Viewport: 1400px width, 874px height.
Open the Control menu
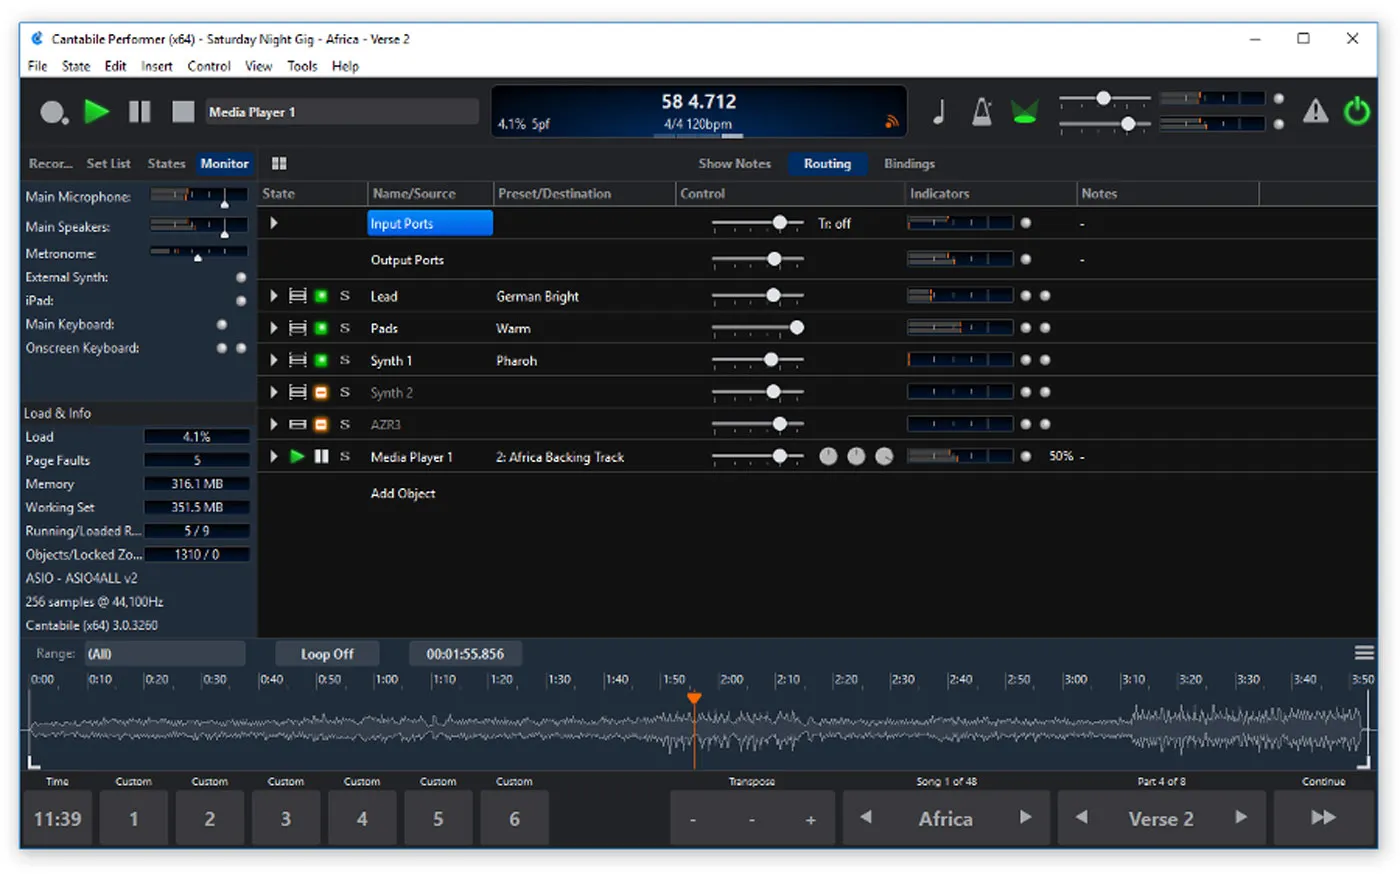(x=209, y=66)
